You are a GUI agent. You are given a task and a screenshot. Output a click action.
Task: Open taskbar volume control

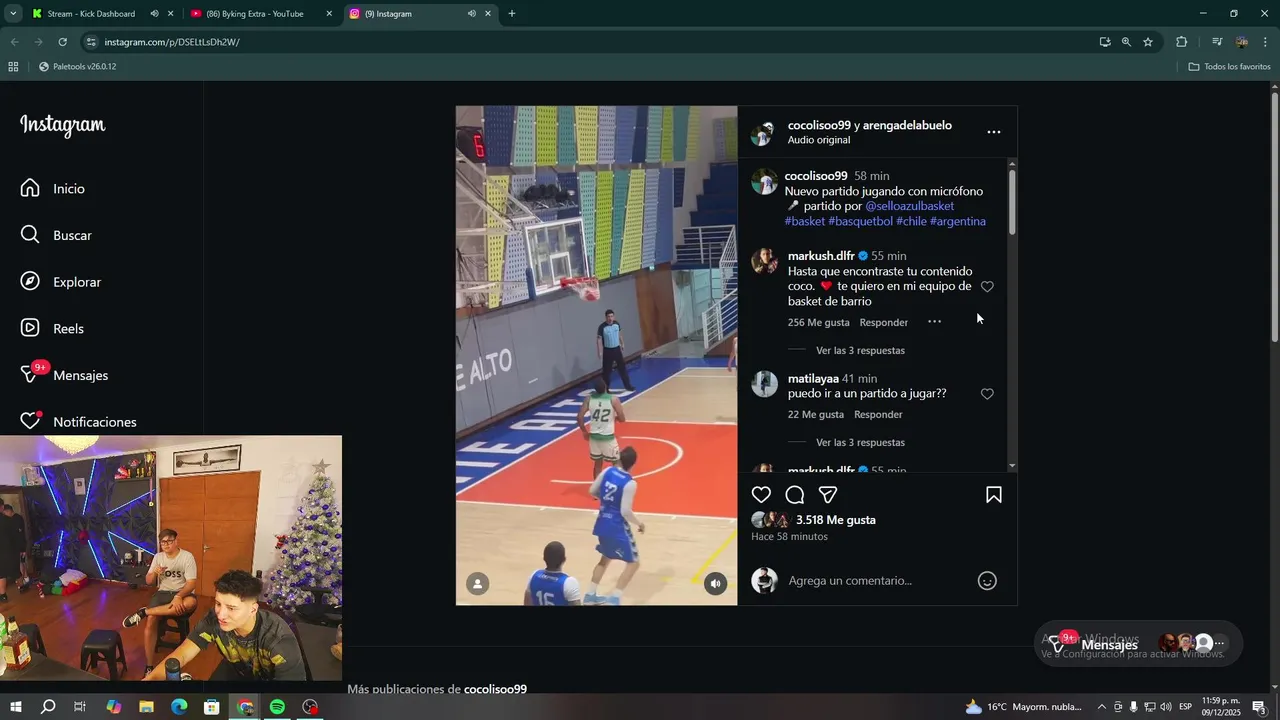pyautogui.click(x=1166, y=707)
